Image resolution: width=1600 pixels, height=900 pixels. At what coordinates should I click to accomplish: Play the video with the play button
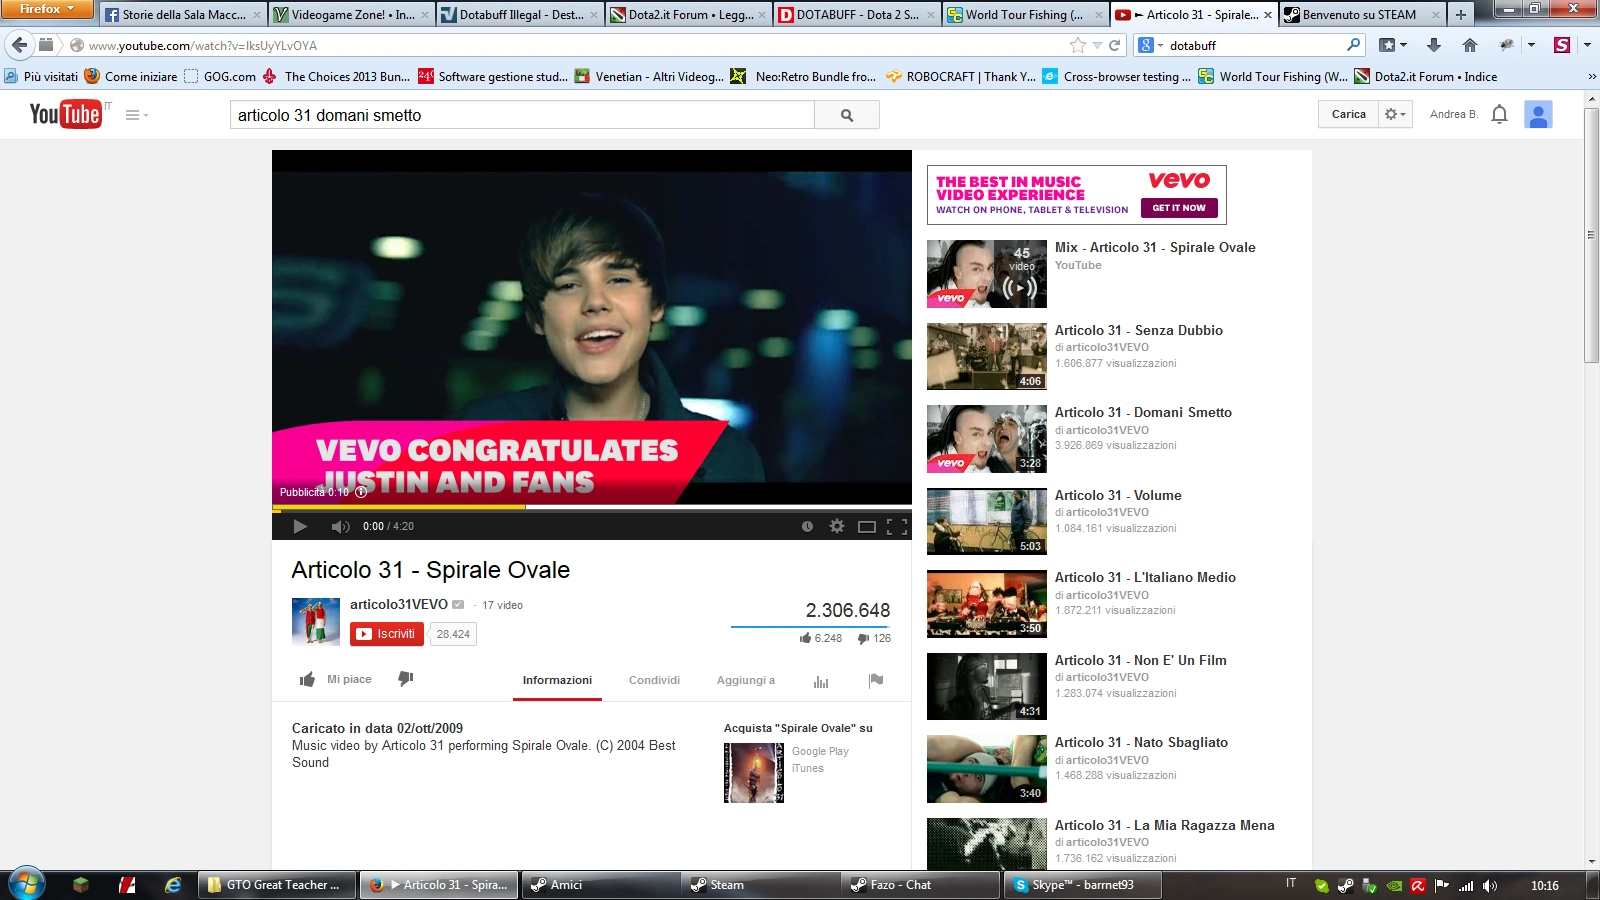tap(300, 526)
